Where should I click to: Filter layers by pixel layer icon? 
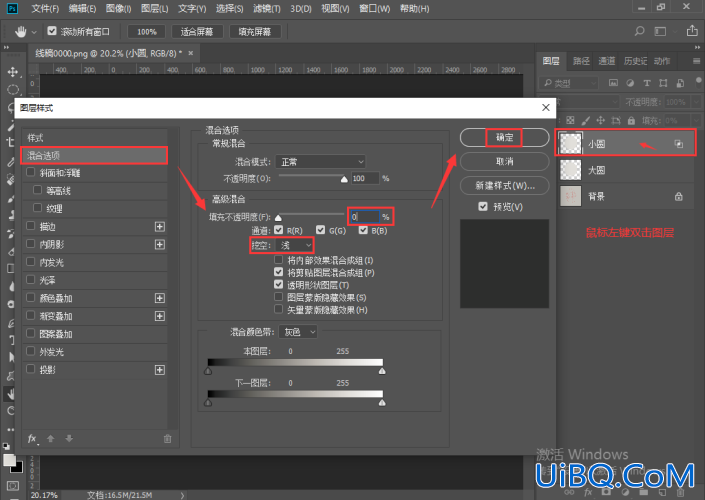pos(613,83)
